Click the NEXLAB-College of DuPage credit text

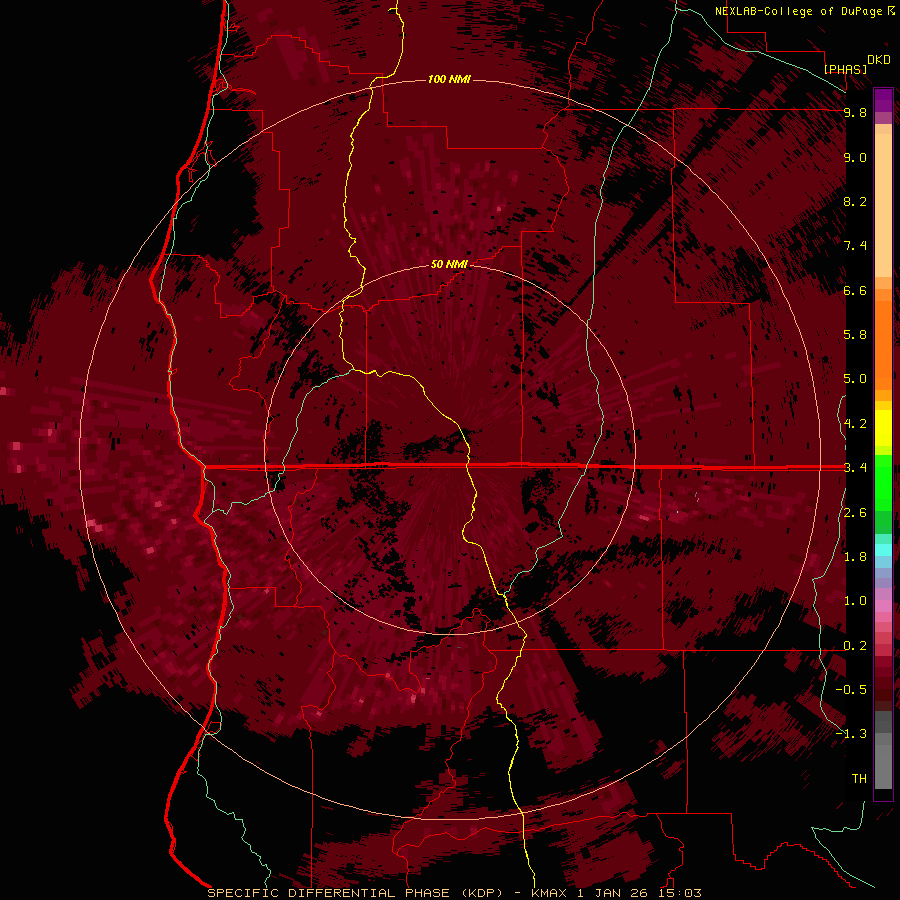[798, 11]
